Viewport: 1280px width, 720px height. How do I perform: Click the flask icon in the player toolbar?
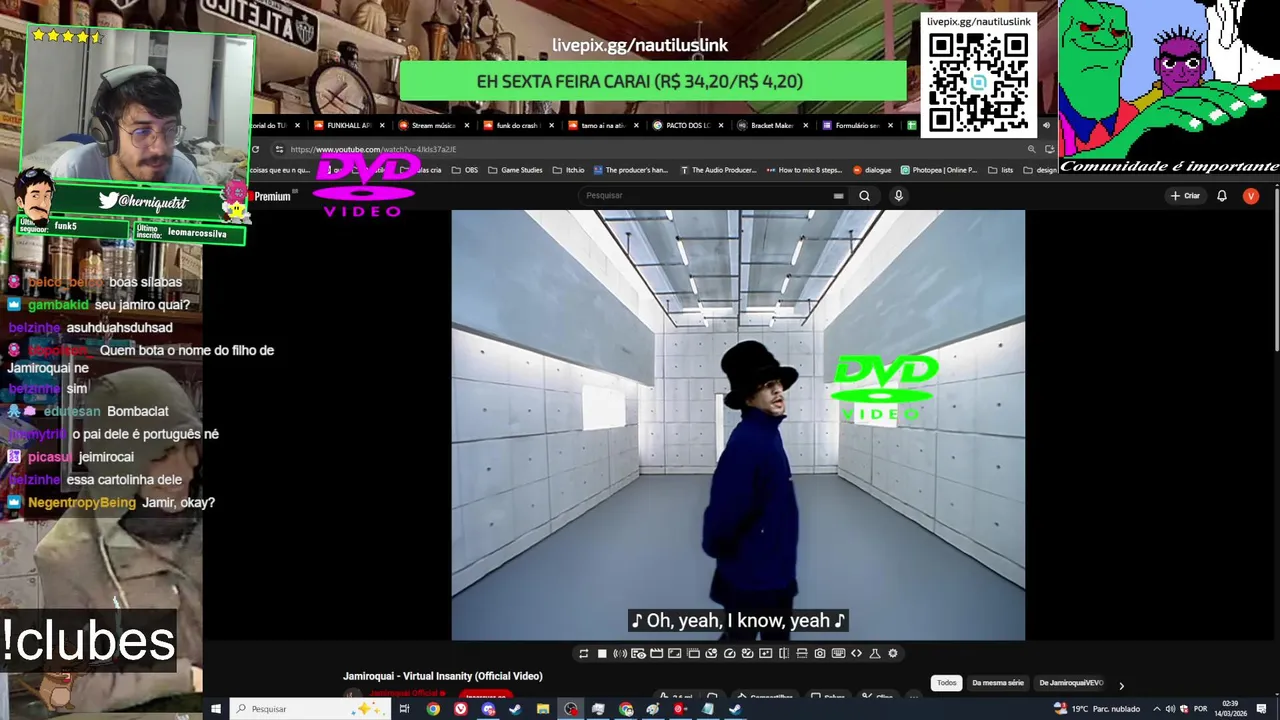click(x=875, y=654)
